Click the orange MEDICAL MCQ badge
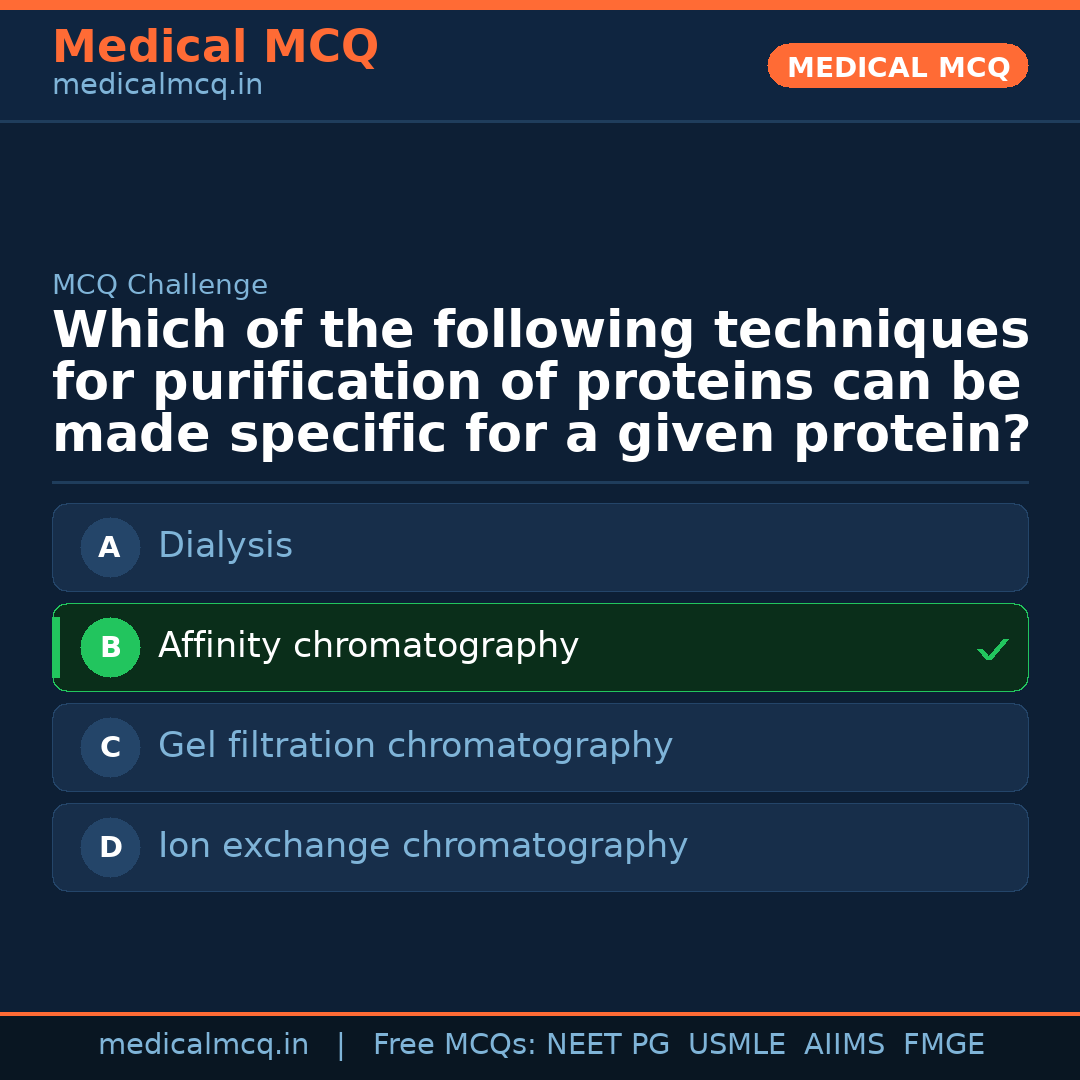This screenshot has height=1080, width=1080. point(897,66)
